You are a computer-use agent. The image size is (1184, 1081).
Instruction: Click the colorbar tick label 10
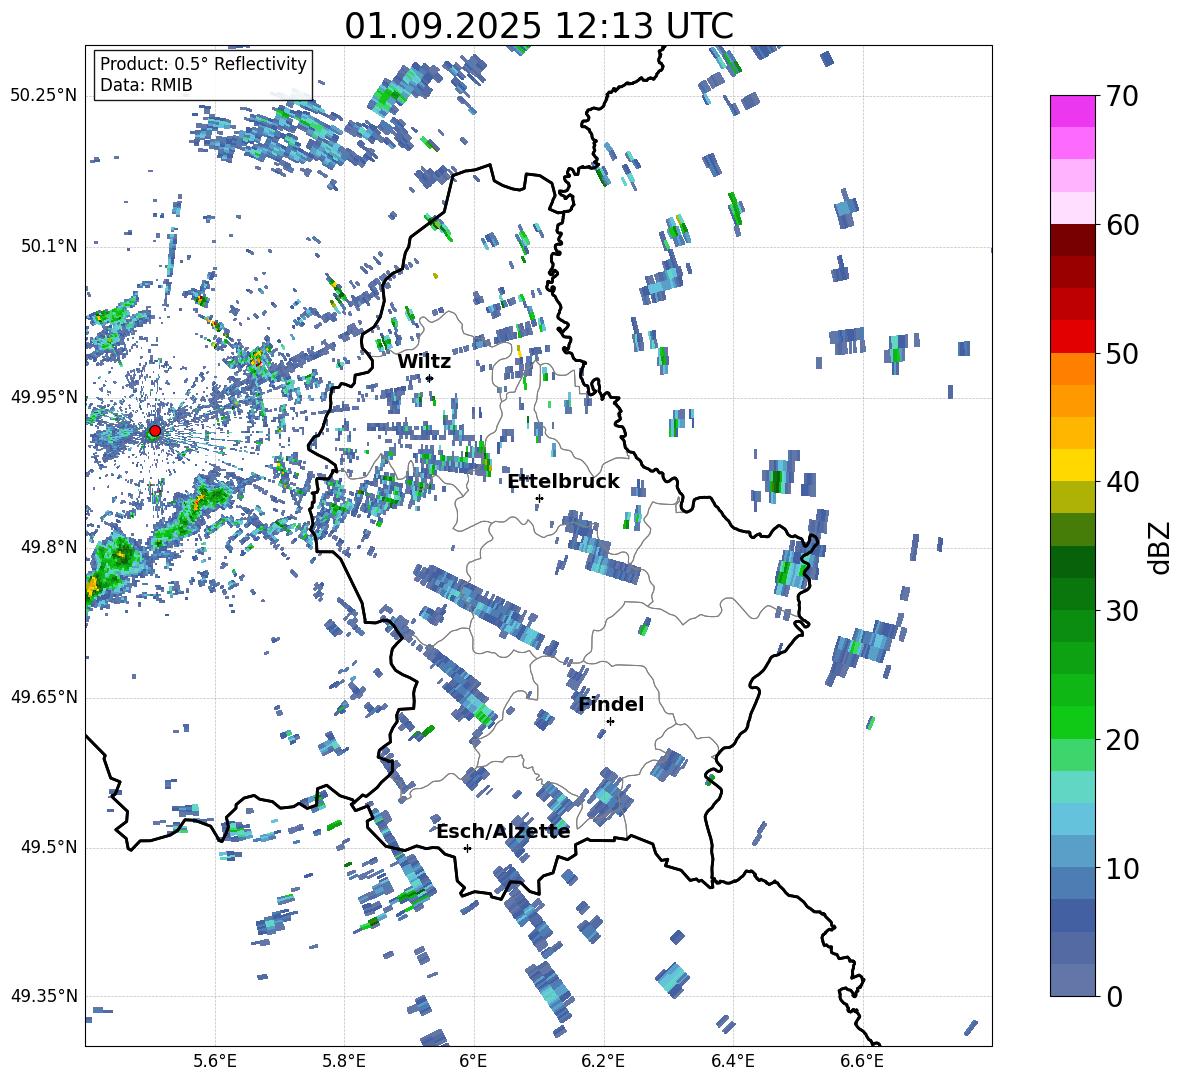[x=1122, y=869]
